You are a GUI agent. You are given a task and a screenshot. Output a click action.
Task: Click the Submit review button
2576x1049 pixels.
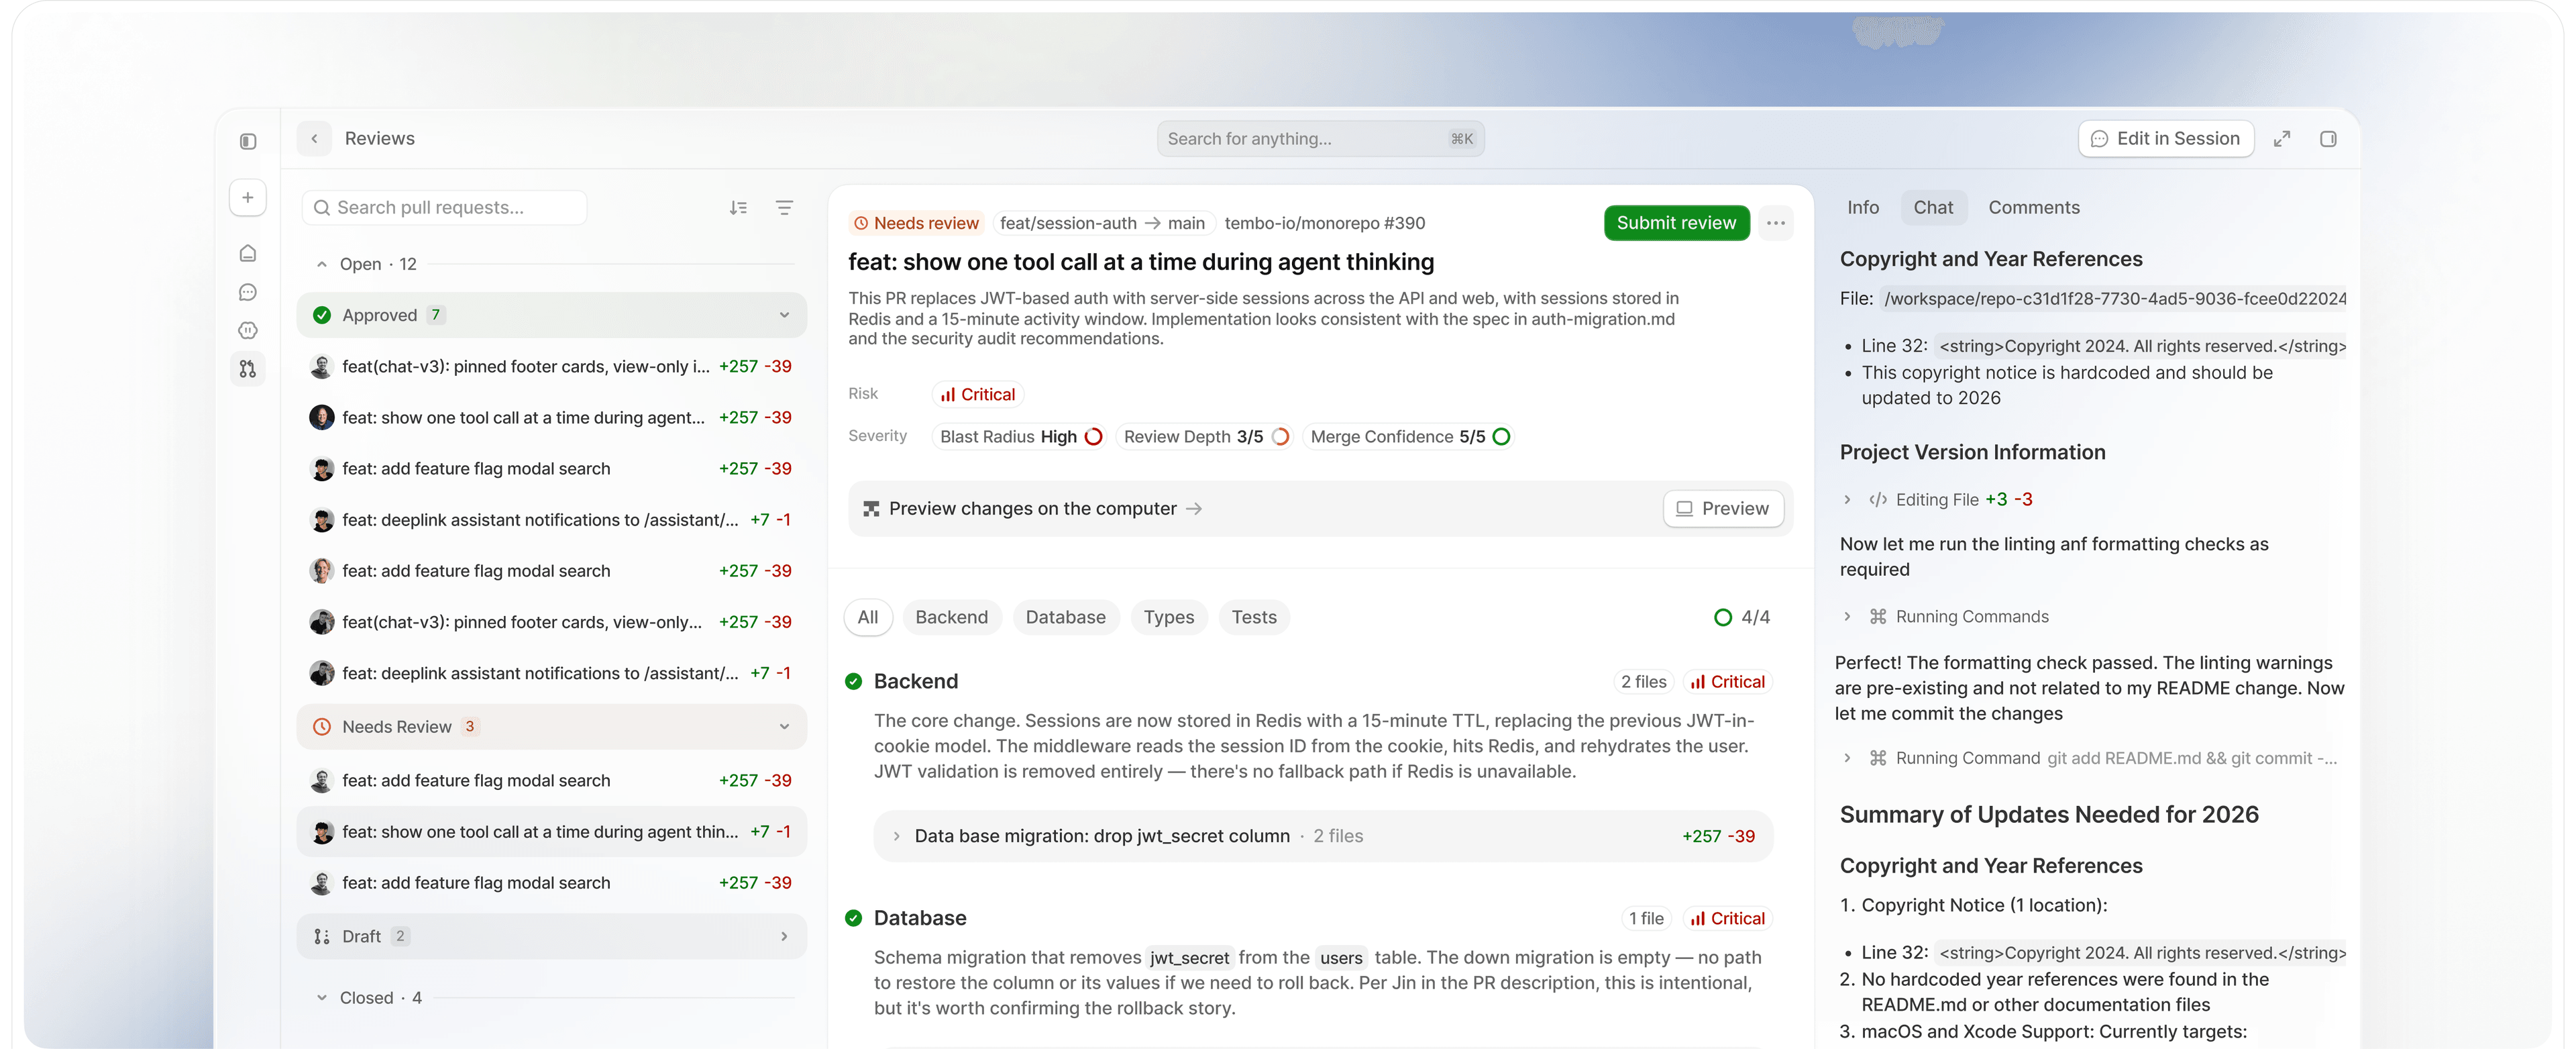1676,223
